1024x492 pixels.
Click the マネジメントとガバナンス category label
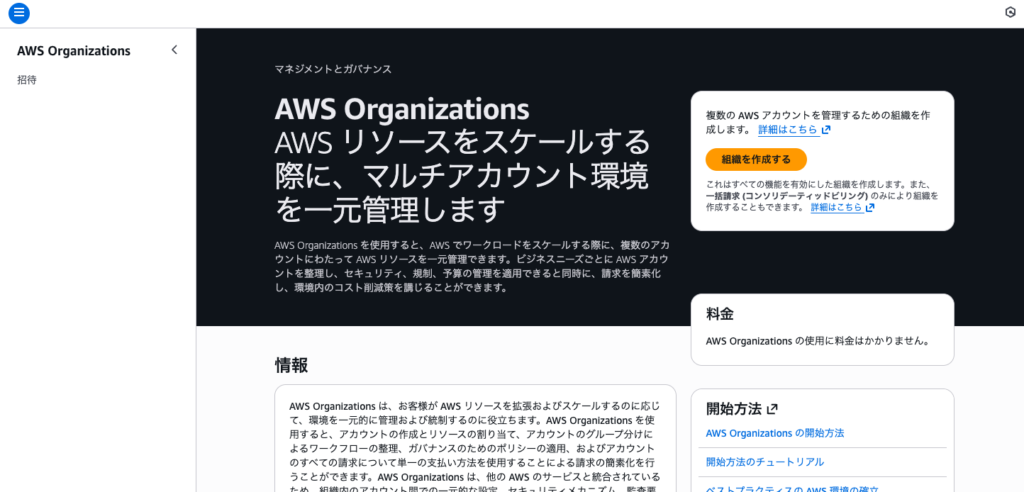[333, 70]
